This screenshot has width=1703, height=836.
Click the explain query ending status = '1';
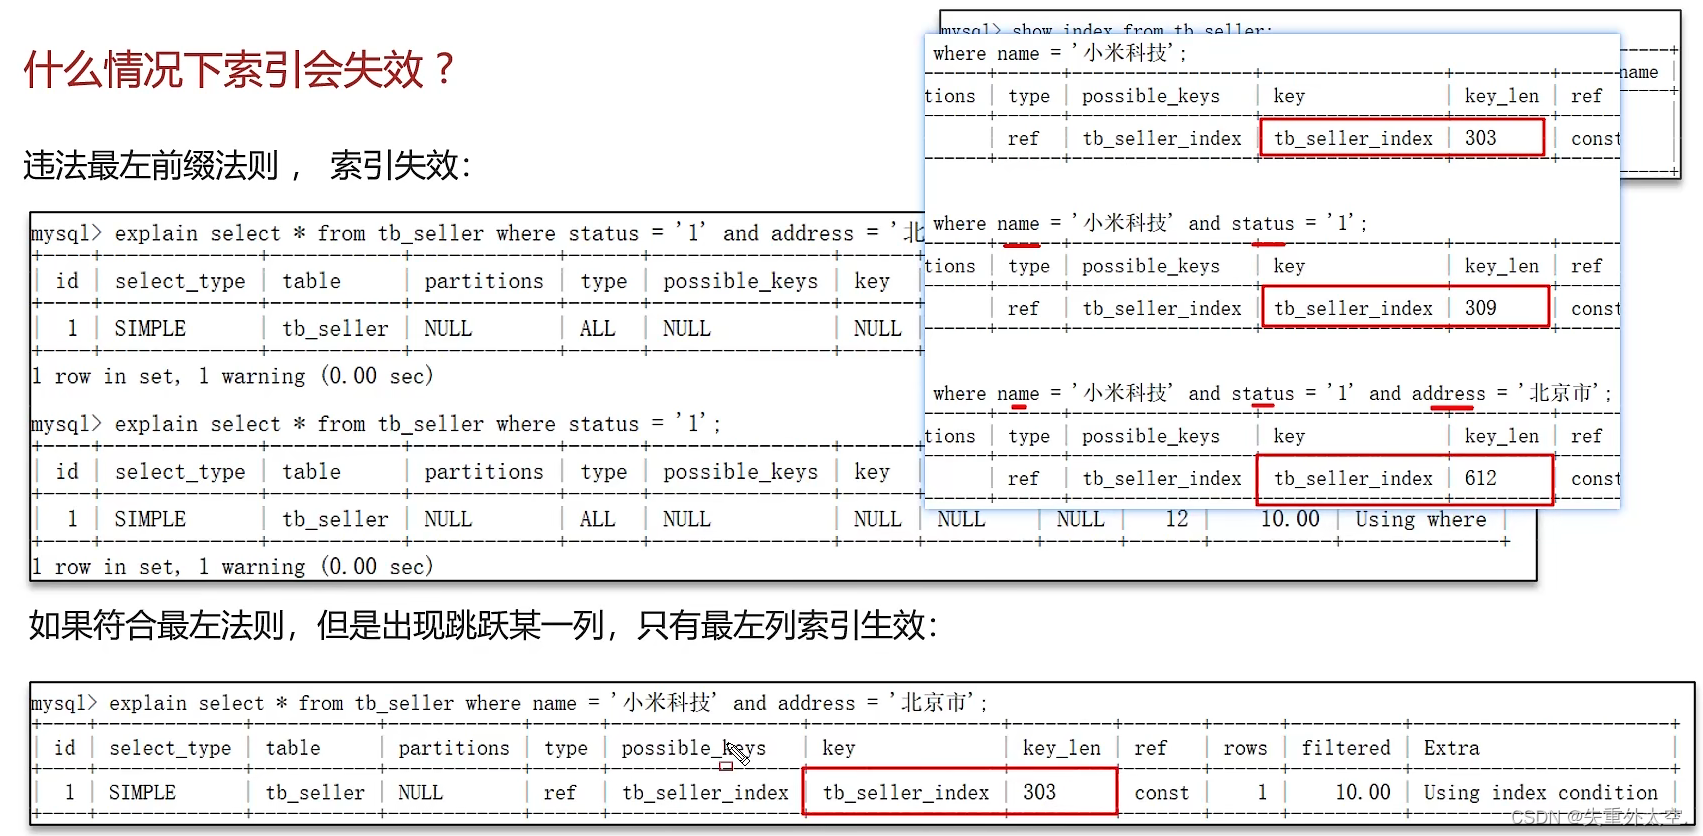pyautogui.click(x=376, y=424)
